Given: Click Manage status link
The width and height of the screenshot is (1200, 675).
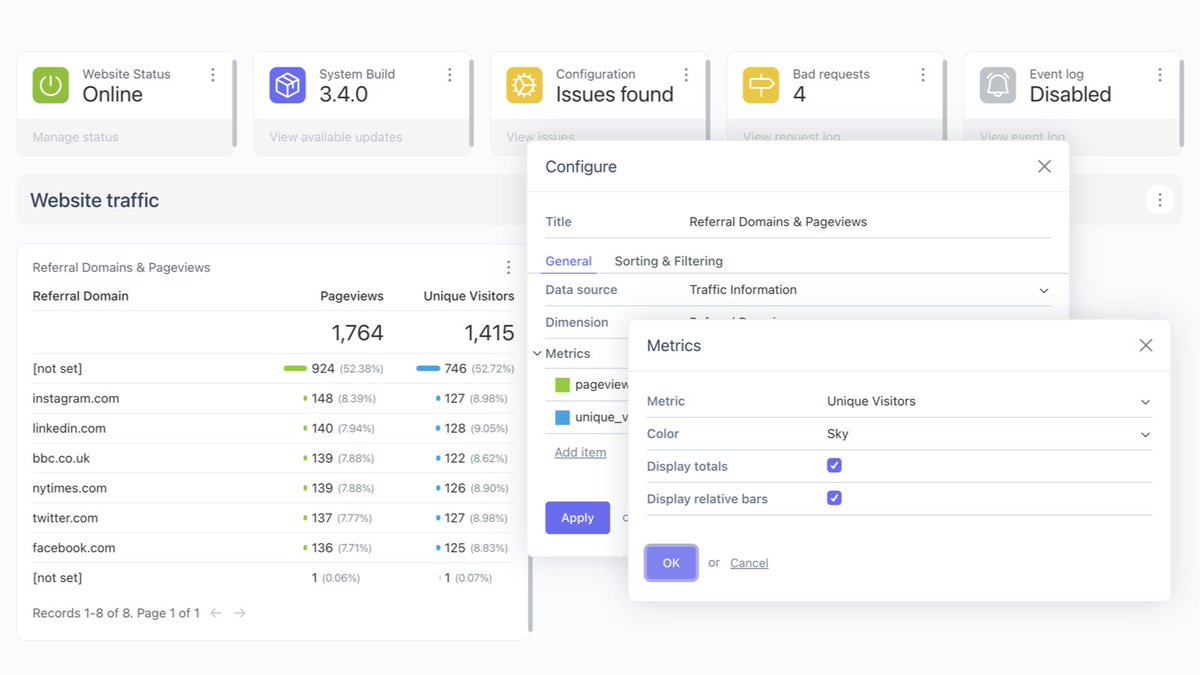Looking at the screenshot, I should pyautogui.click(x=75, y=137).
